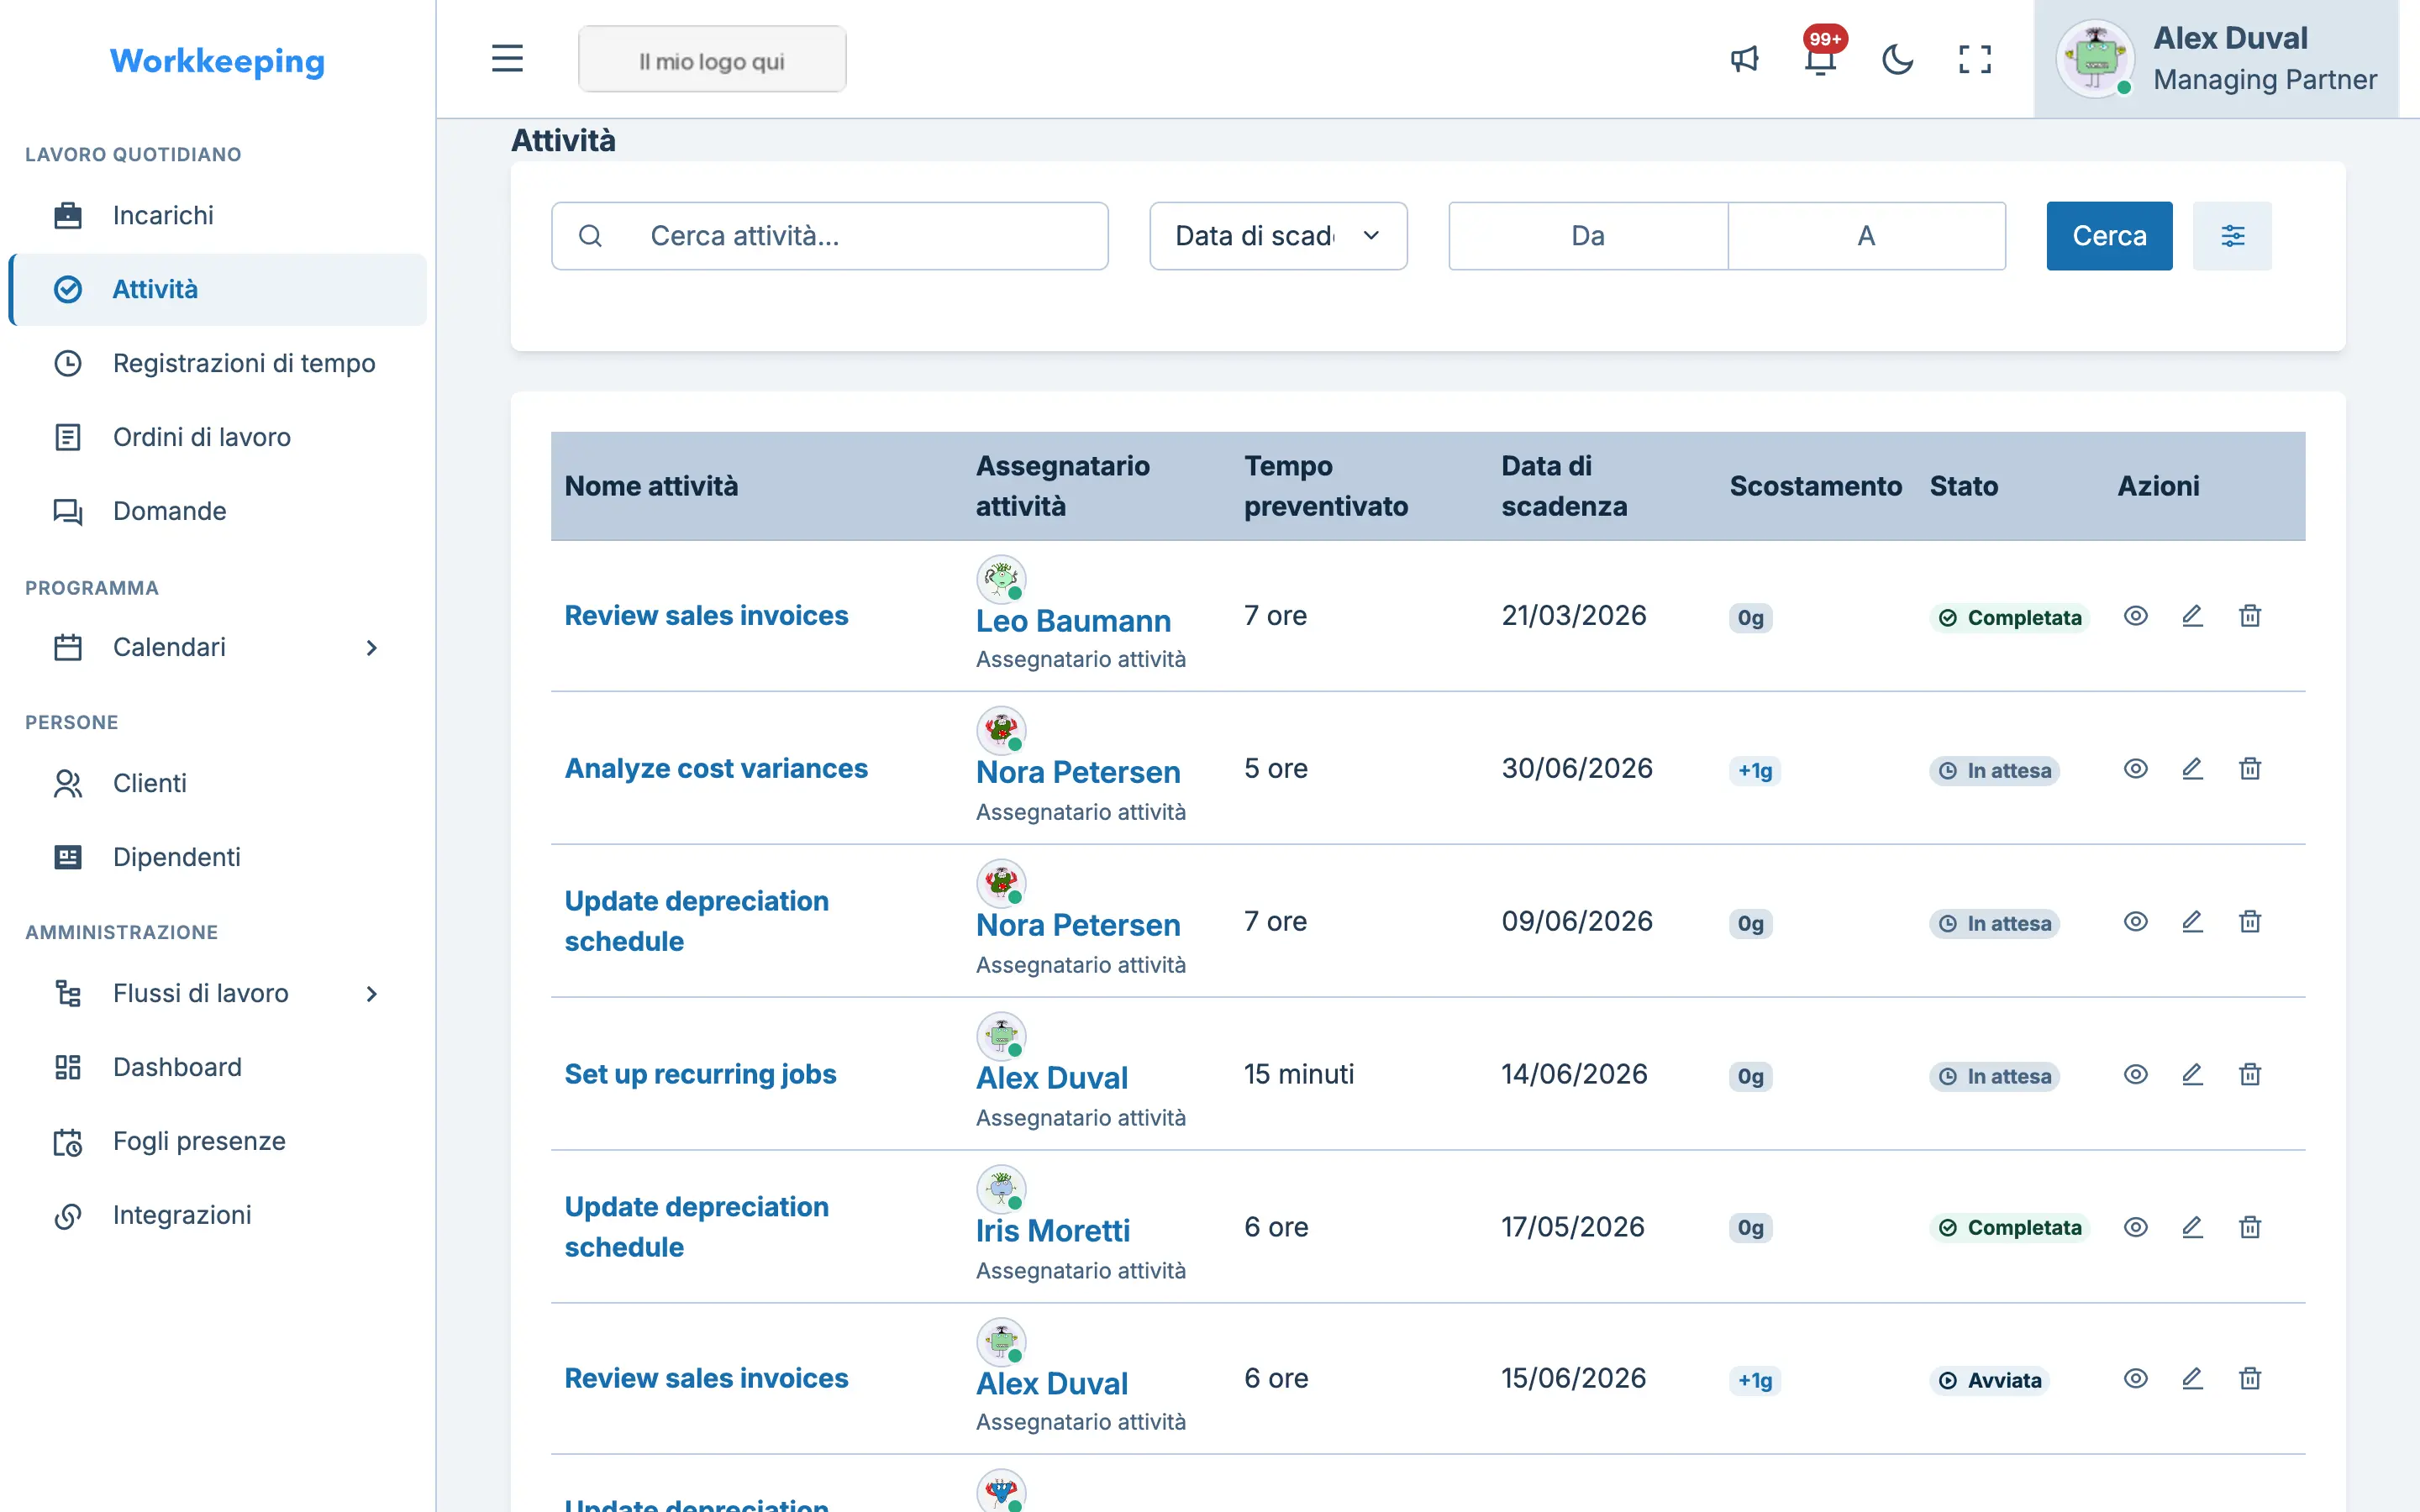Delete Nora Petersen's Update depreciation schedule task
The width and height of the screenshot is (2420, 1512).
[x=2250, y=922]
